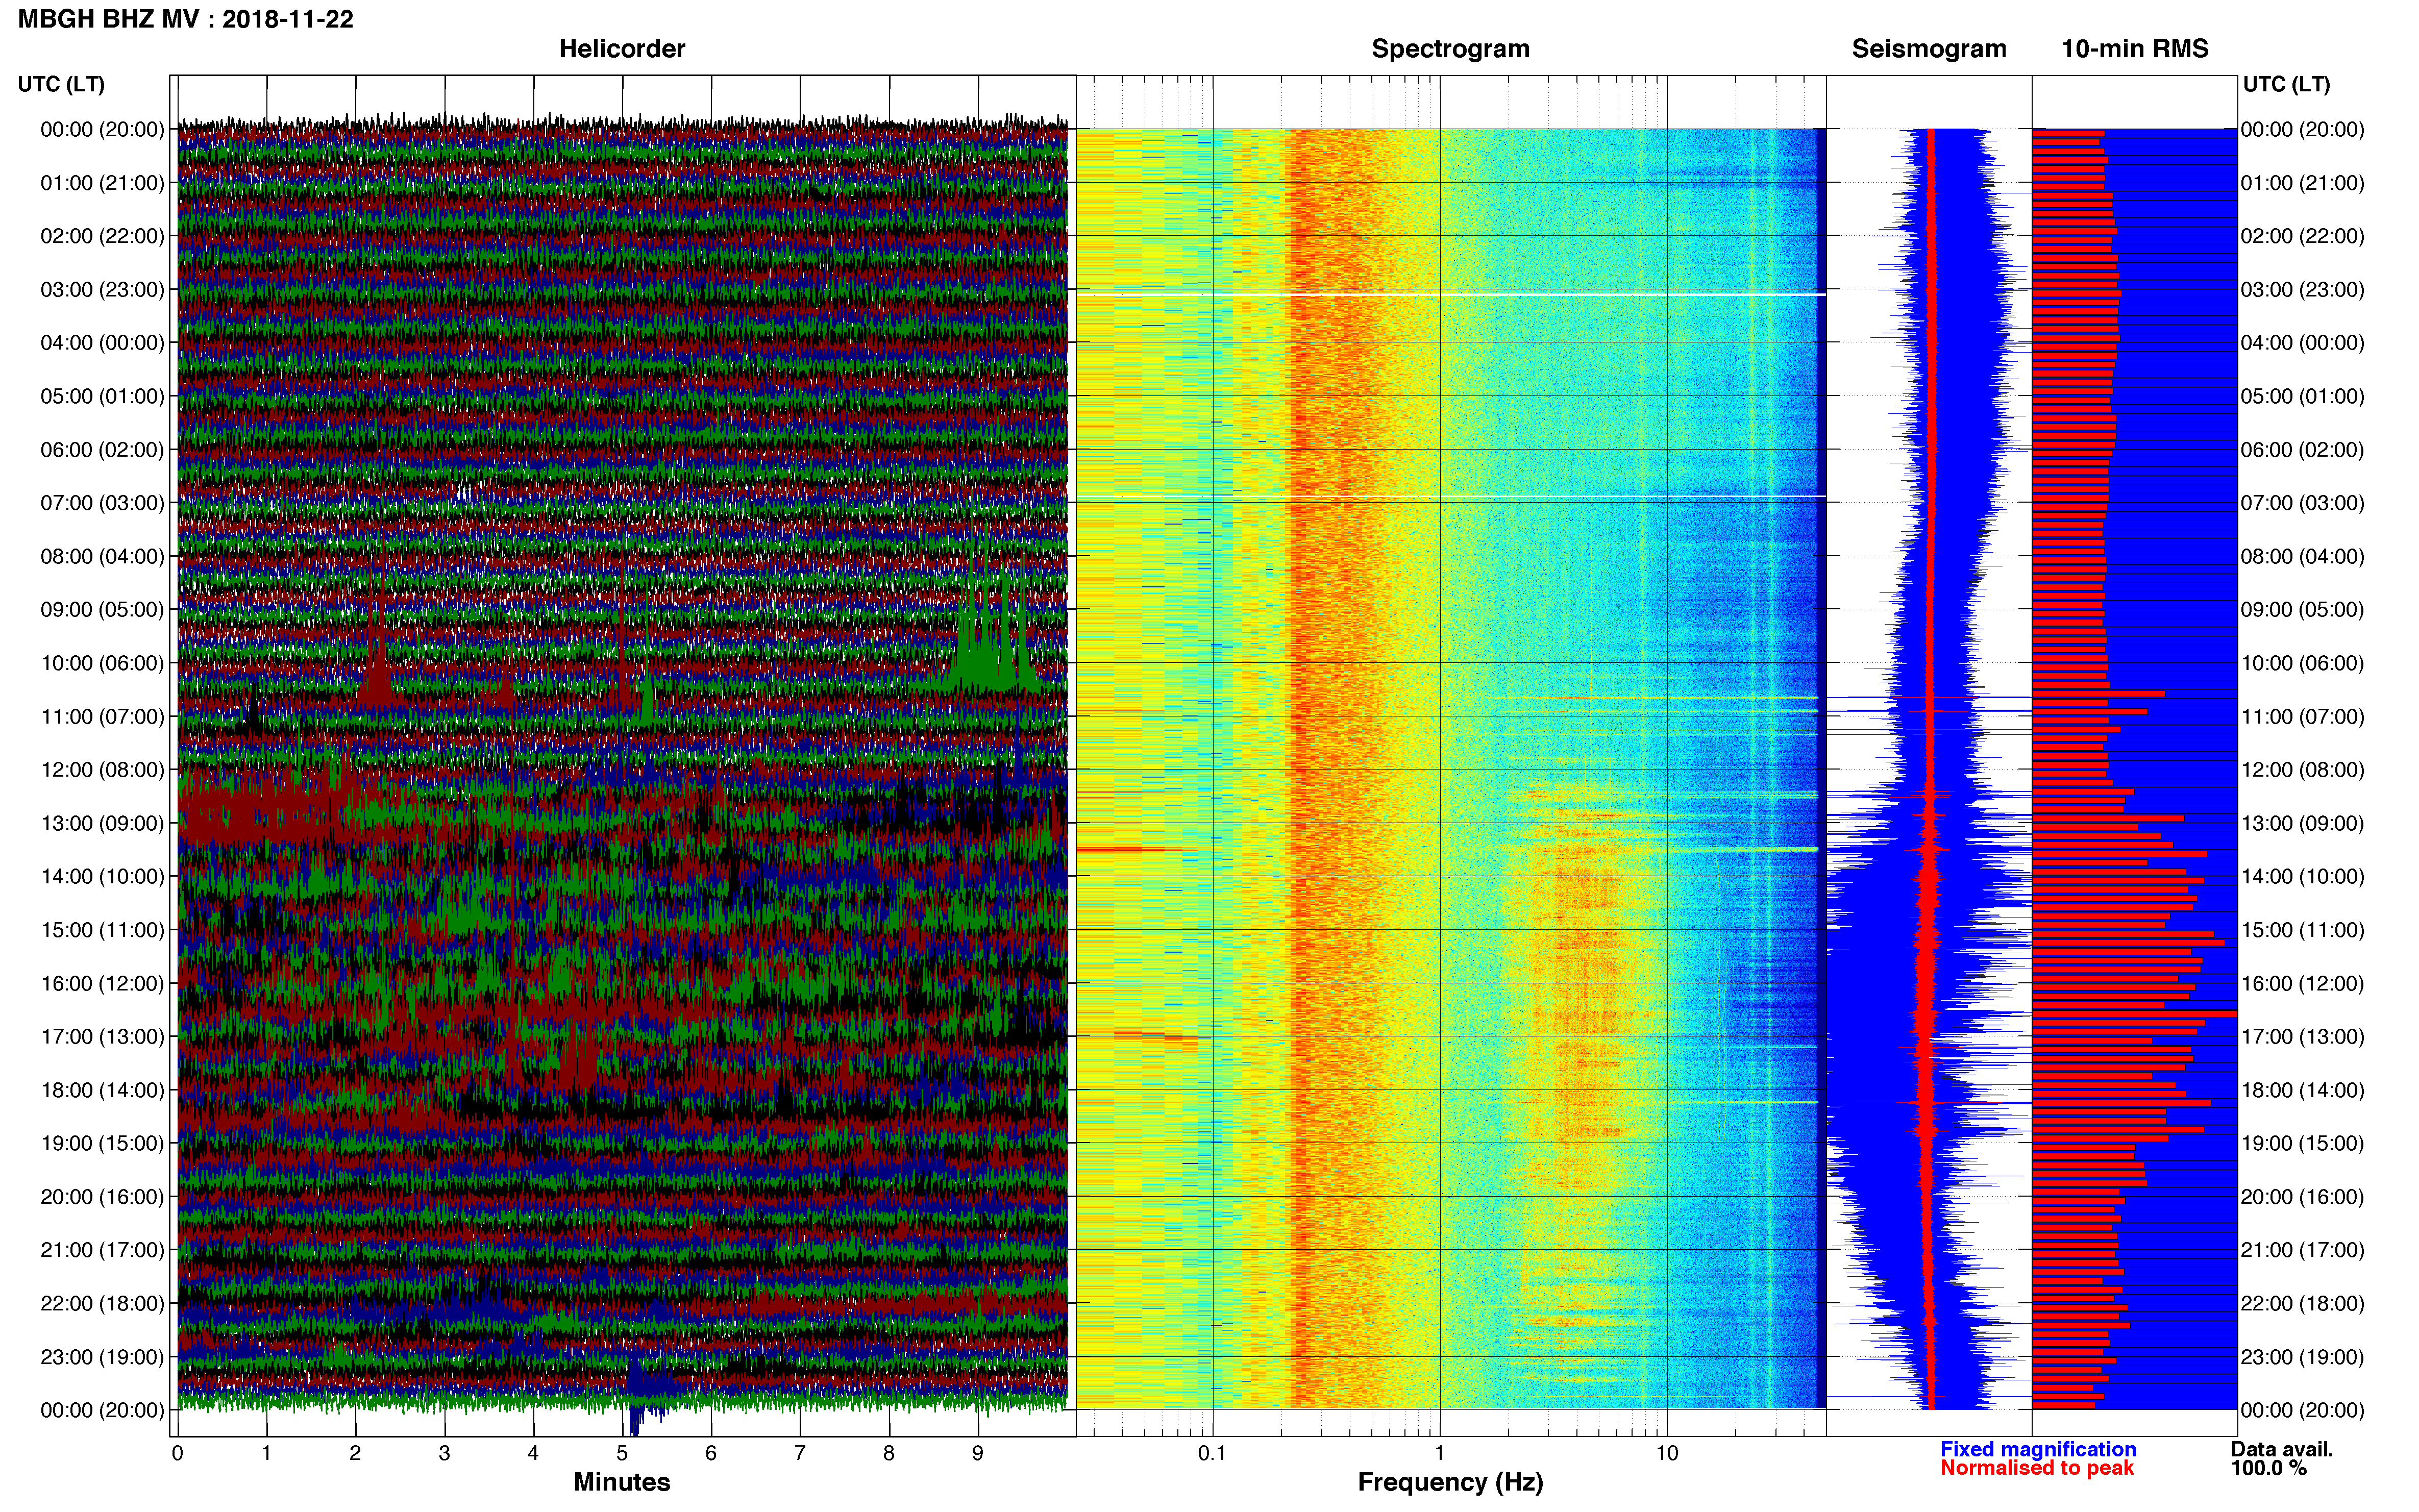Click "09:00 (05:00)" on the left time axis

102,610
